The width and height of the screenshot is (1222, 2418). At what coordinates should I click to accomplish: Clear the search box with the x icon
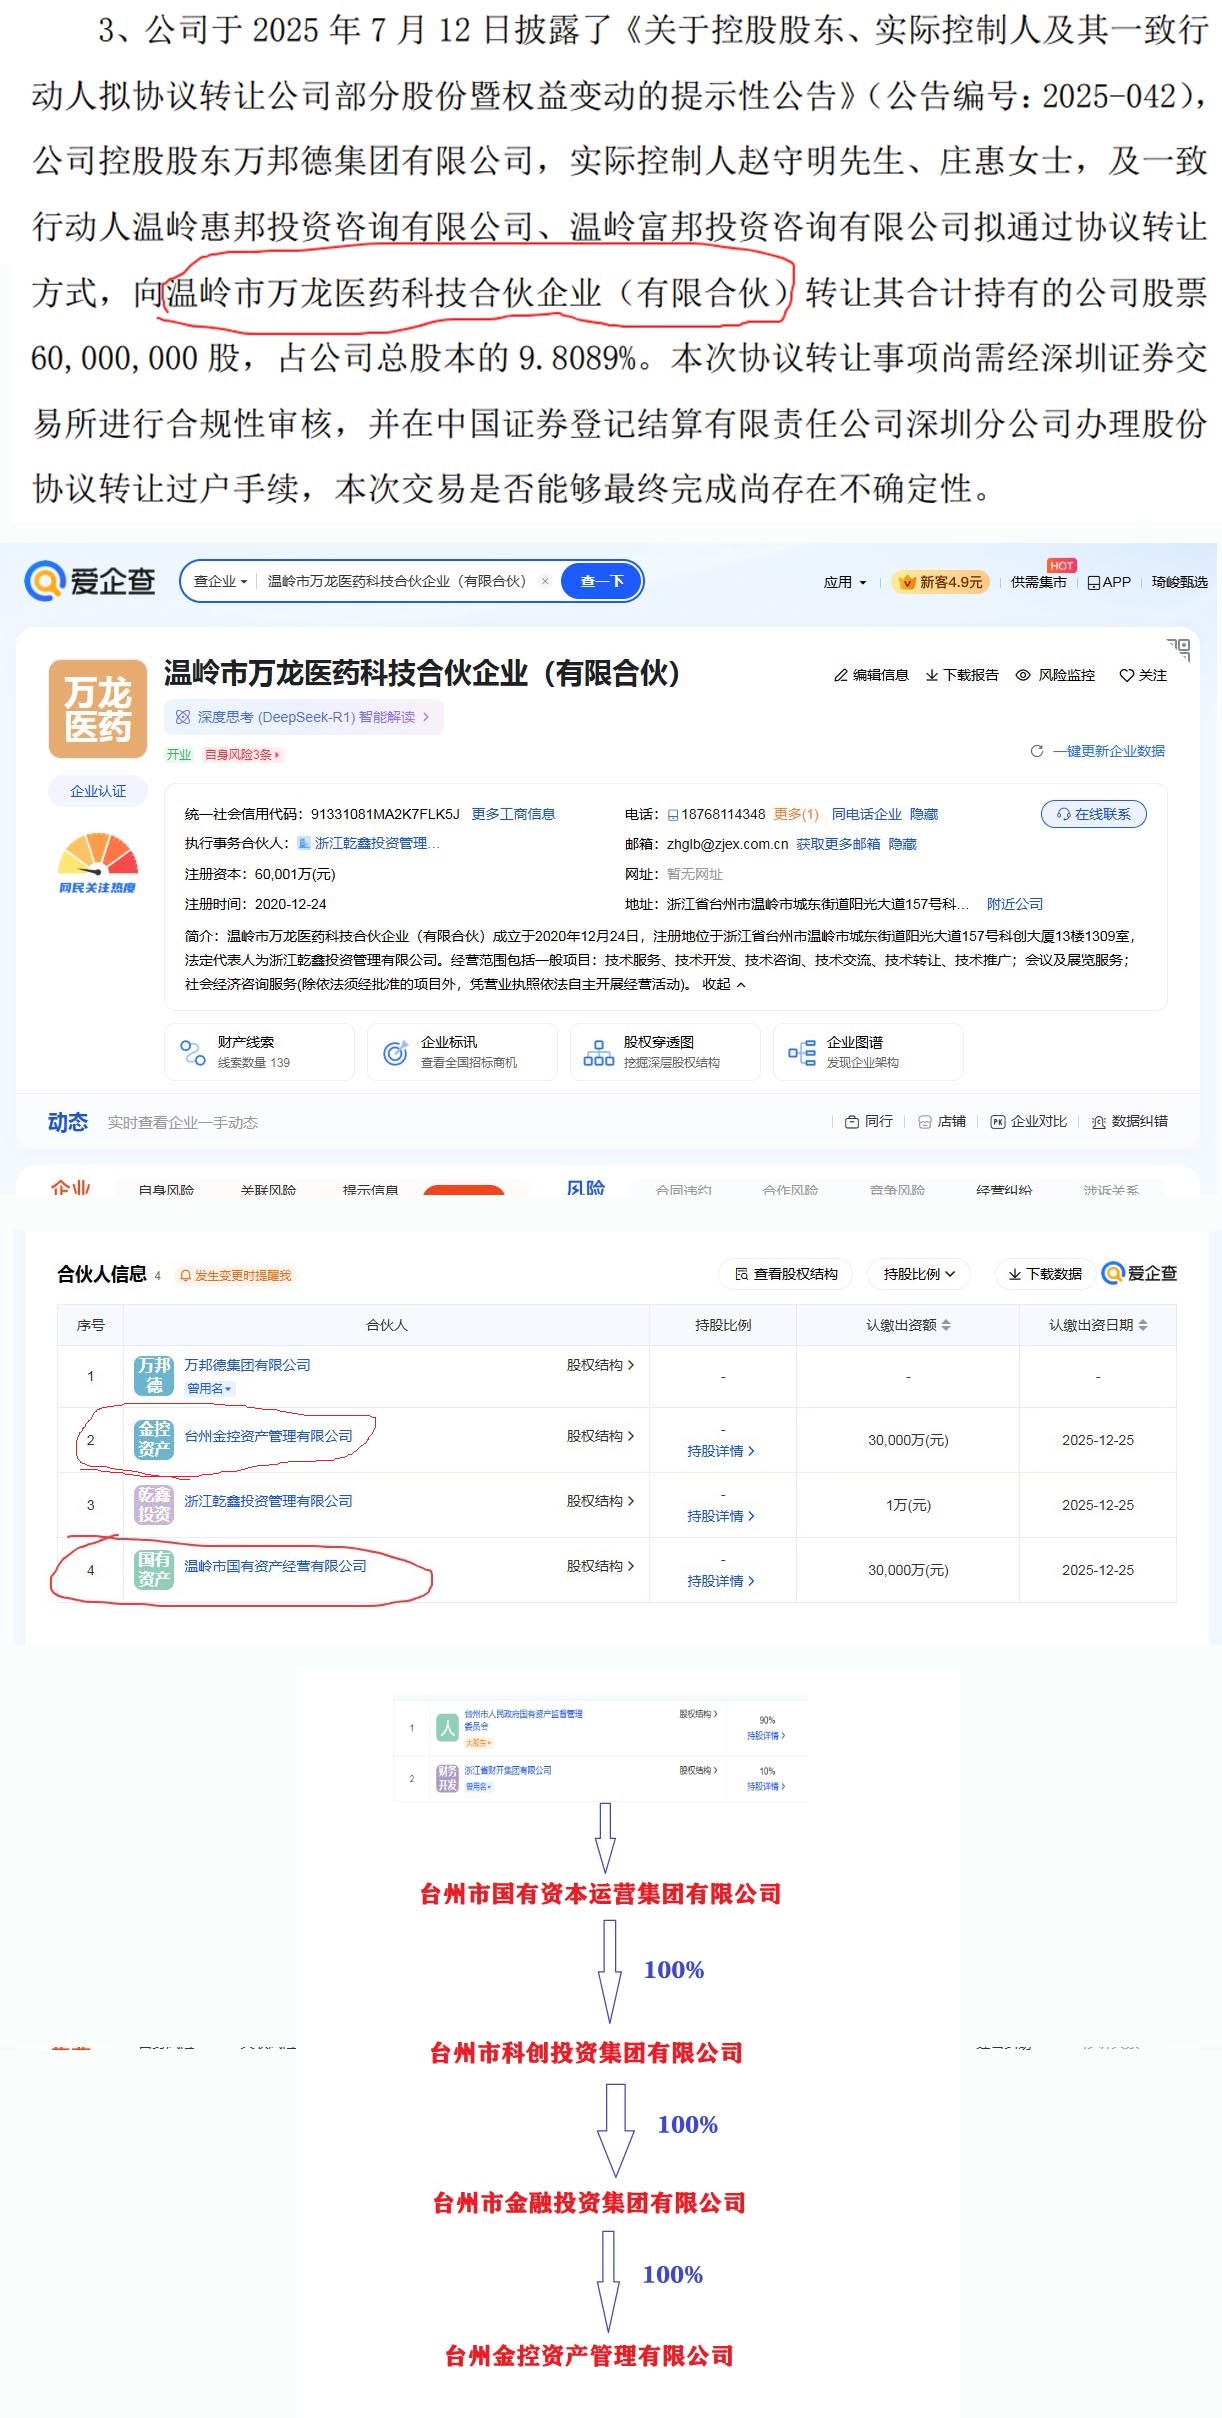tap(545, 581)
